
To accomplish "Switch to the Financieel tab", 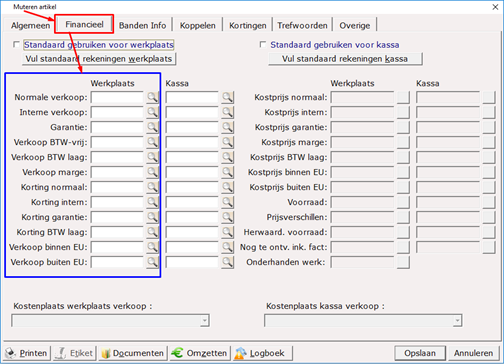I will pyautogui.click(x=84, y=24).
